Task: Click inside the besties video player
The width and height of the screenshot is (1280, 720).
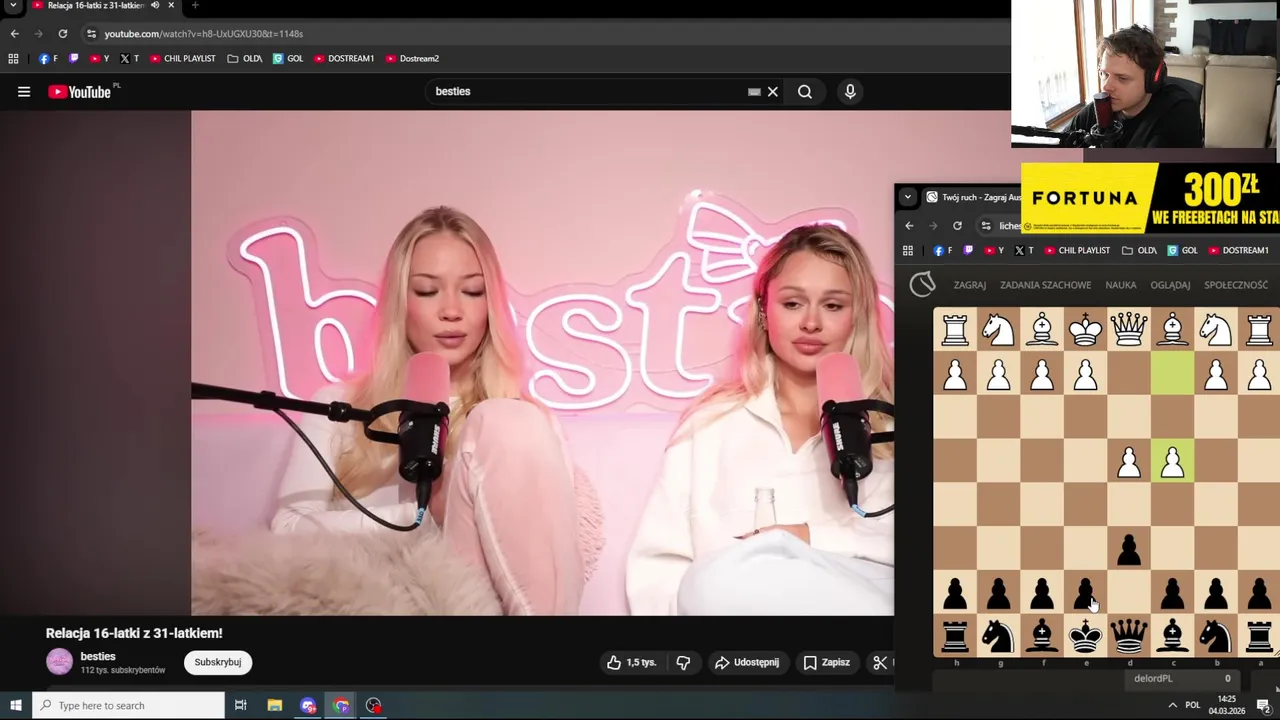Action: (x=542, y=363)
